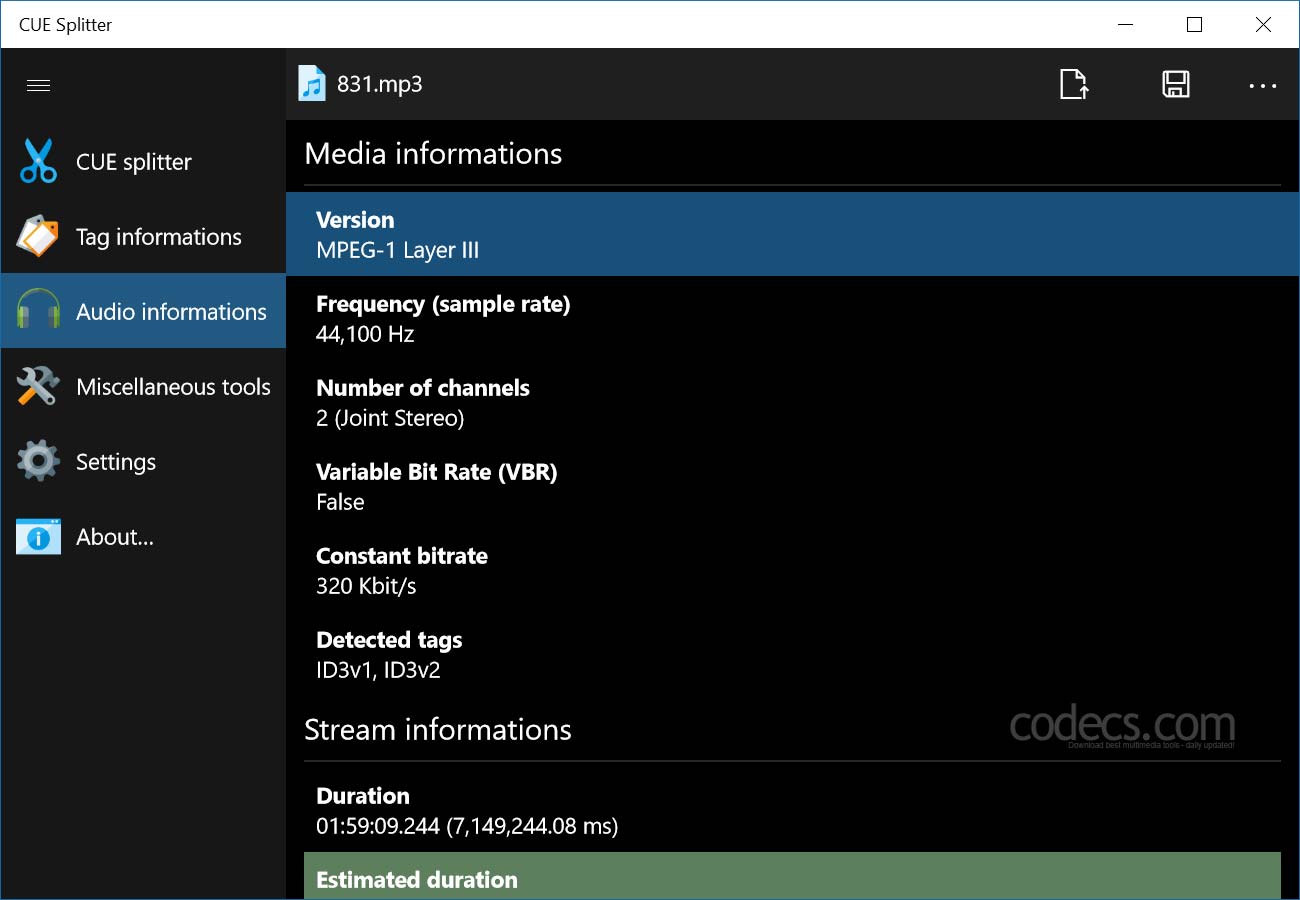Click the headphones Audio informations icon
The height and width of the screenshot is (900, 1300).
(38, 311)
